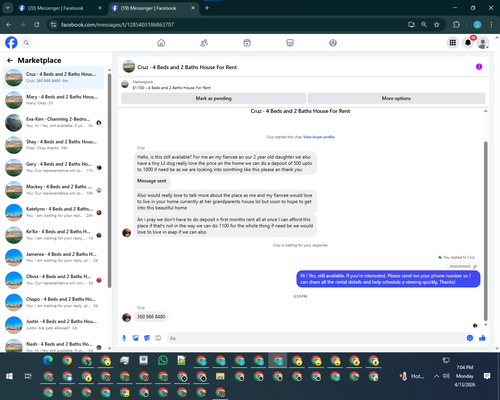Open the Windows Start button
The image size is (500, 400).
pos(9,376)
